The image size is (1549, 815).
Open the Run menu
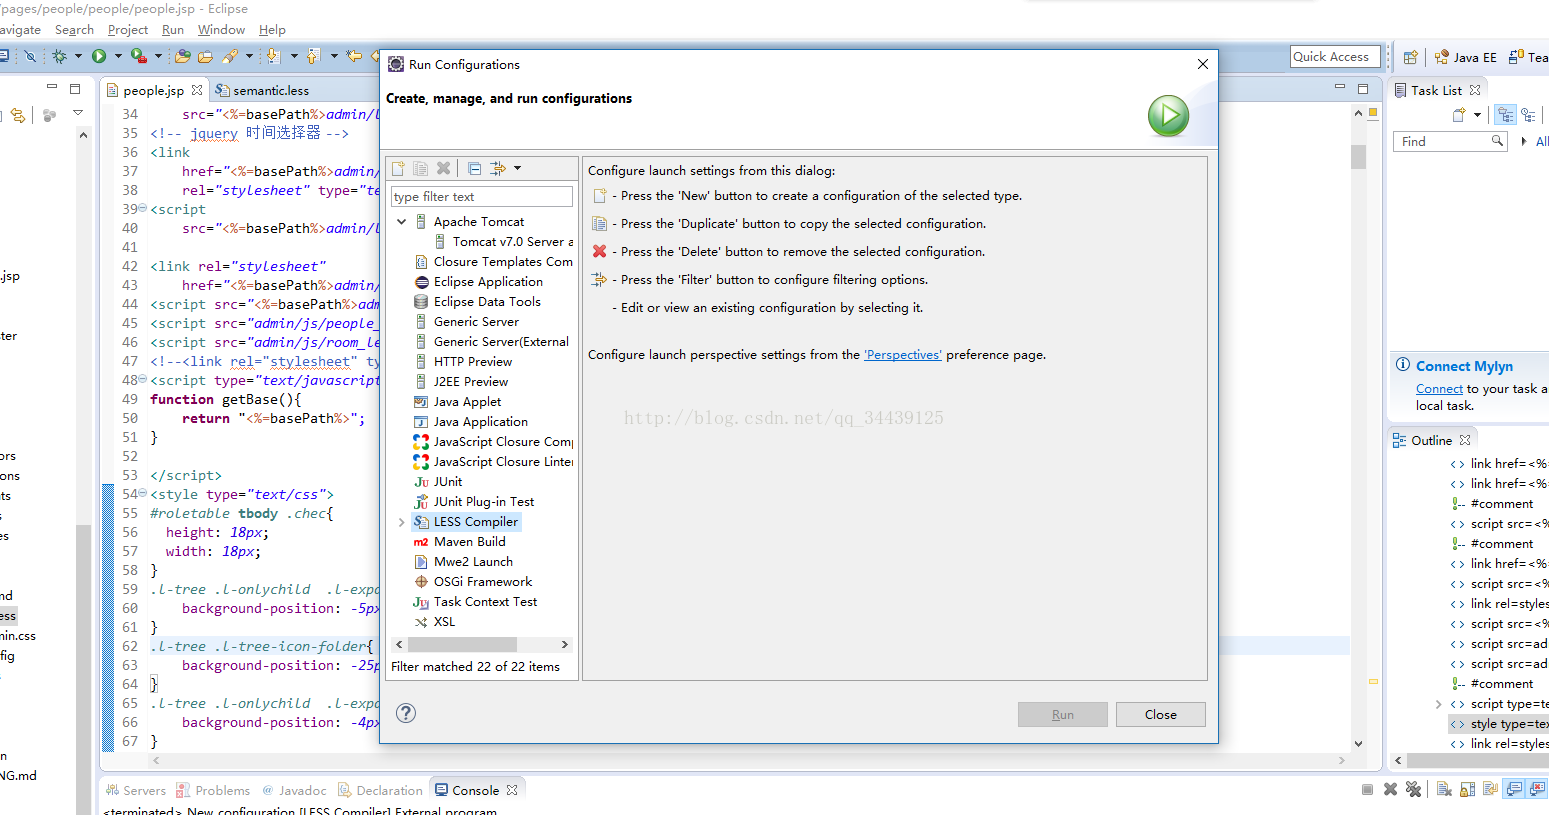(x=173, y=30)
